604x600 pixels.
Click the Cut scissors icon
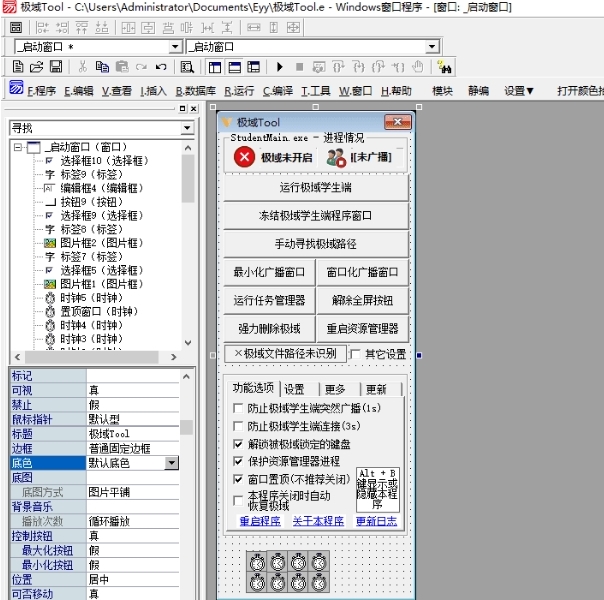click(x=82, y=67)
